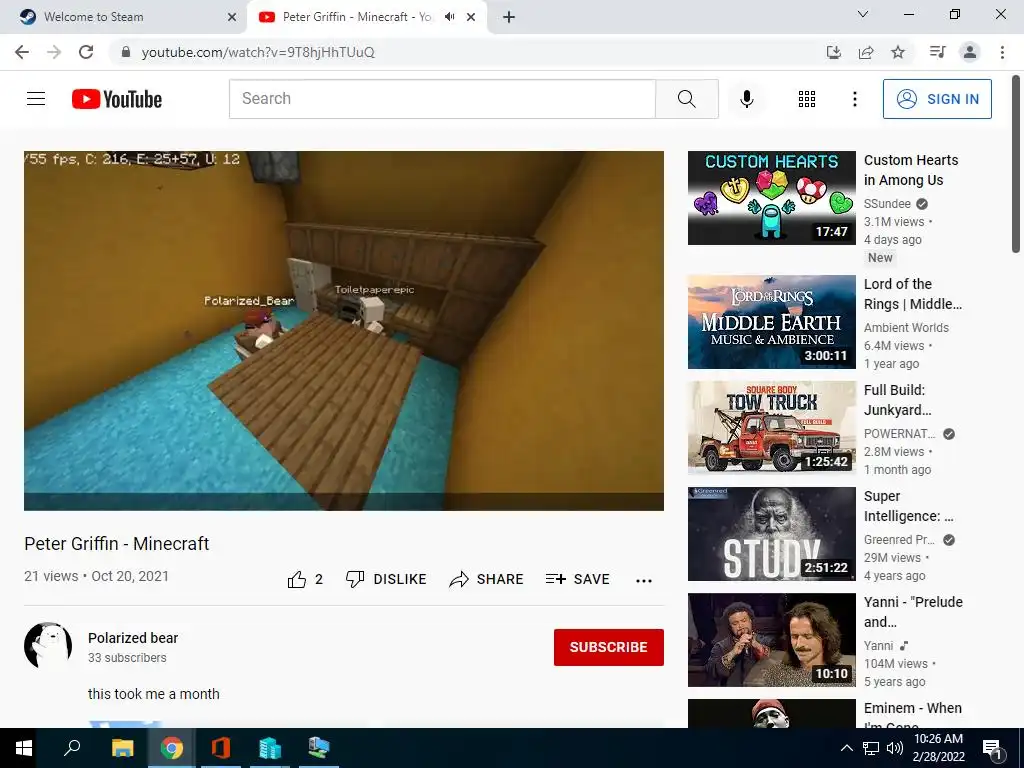
Task: Close the Welcome to Steam tab
Action: coord(232,18)
